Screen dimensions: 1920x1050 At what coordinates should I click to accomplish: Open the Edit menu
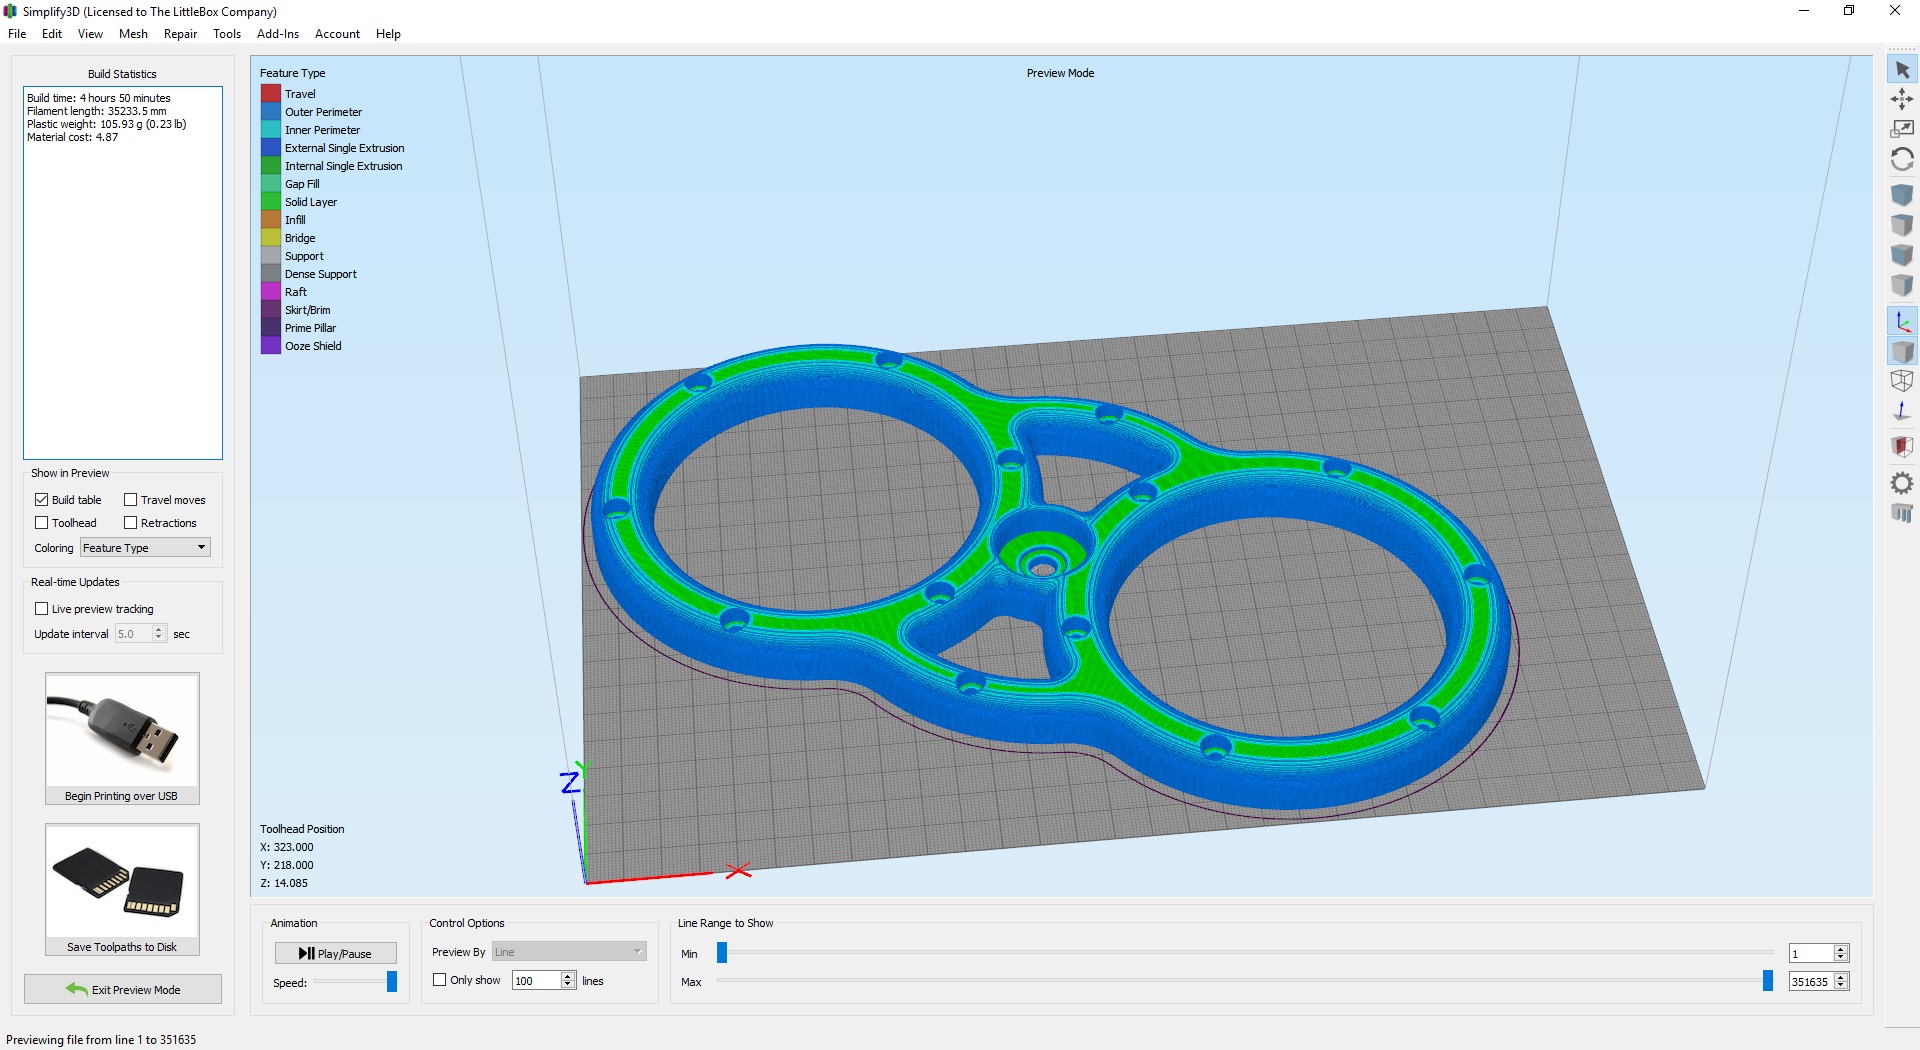click(x=52, y=33)
